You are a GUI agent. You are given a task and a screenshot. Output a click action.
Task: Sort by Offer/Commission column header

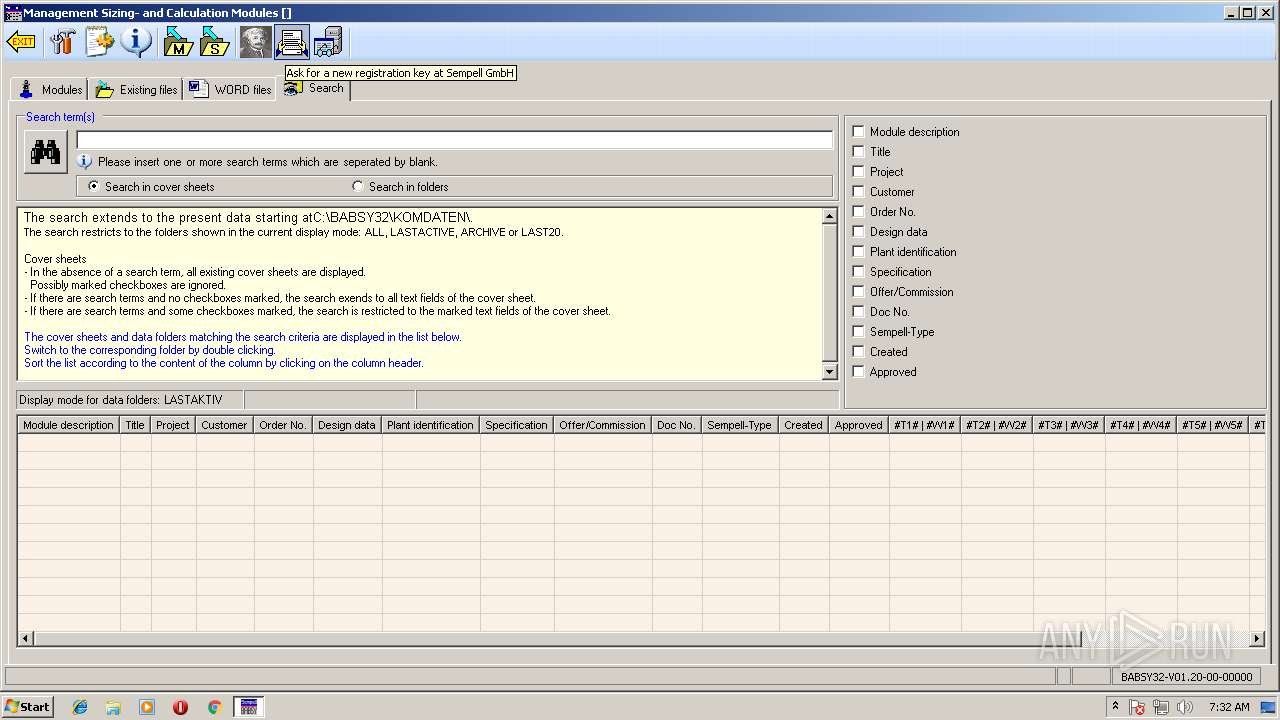[x=603, y=425]
